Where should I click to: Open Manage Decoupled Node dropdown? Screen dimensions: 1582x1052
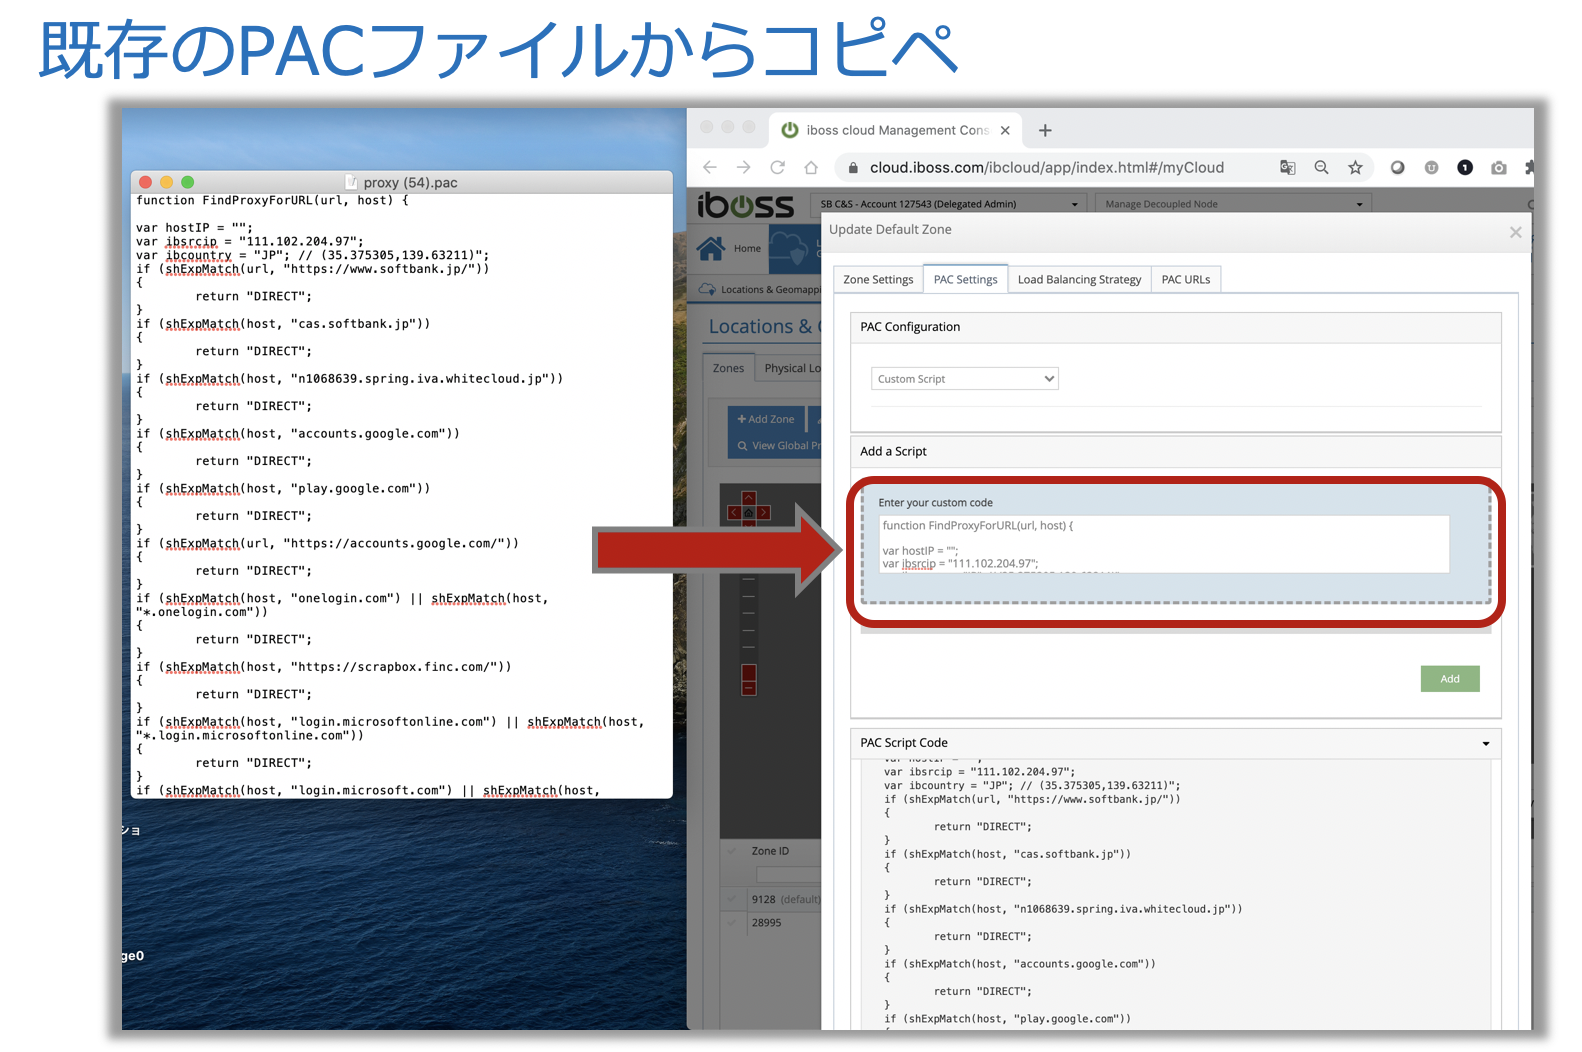1233,204
